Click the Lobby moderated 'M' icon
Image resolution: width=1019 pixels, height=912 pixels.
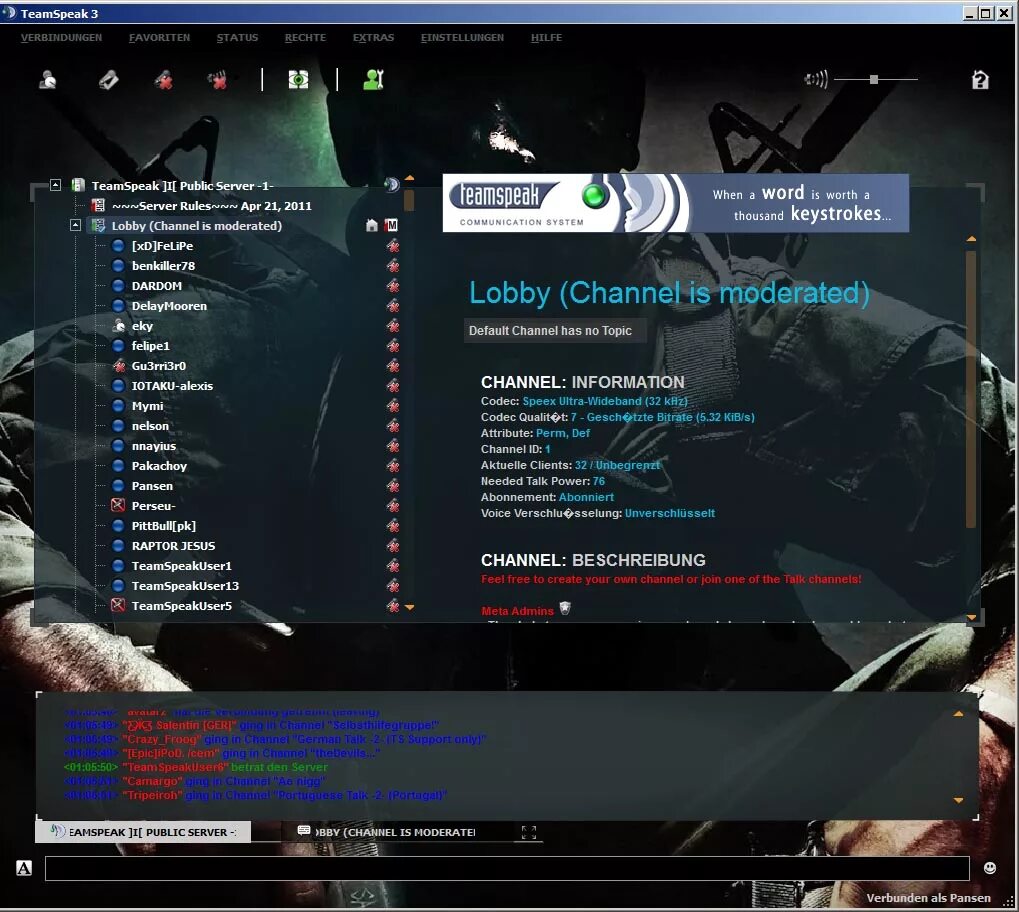tap(391, 226)
